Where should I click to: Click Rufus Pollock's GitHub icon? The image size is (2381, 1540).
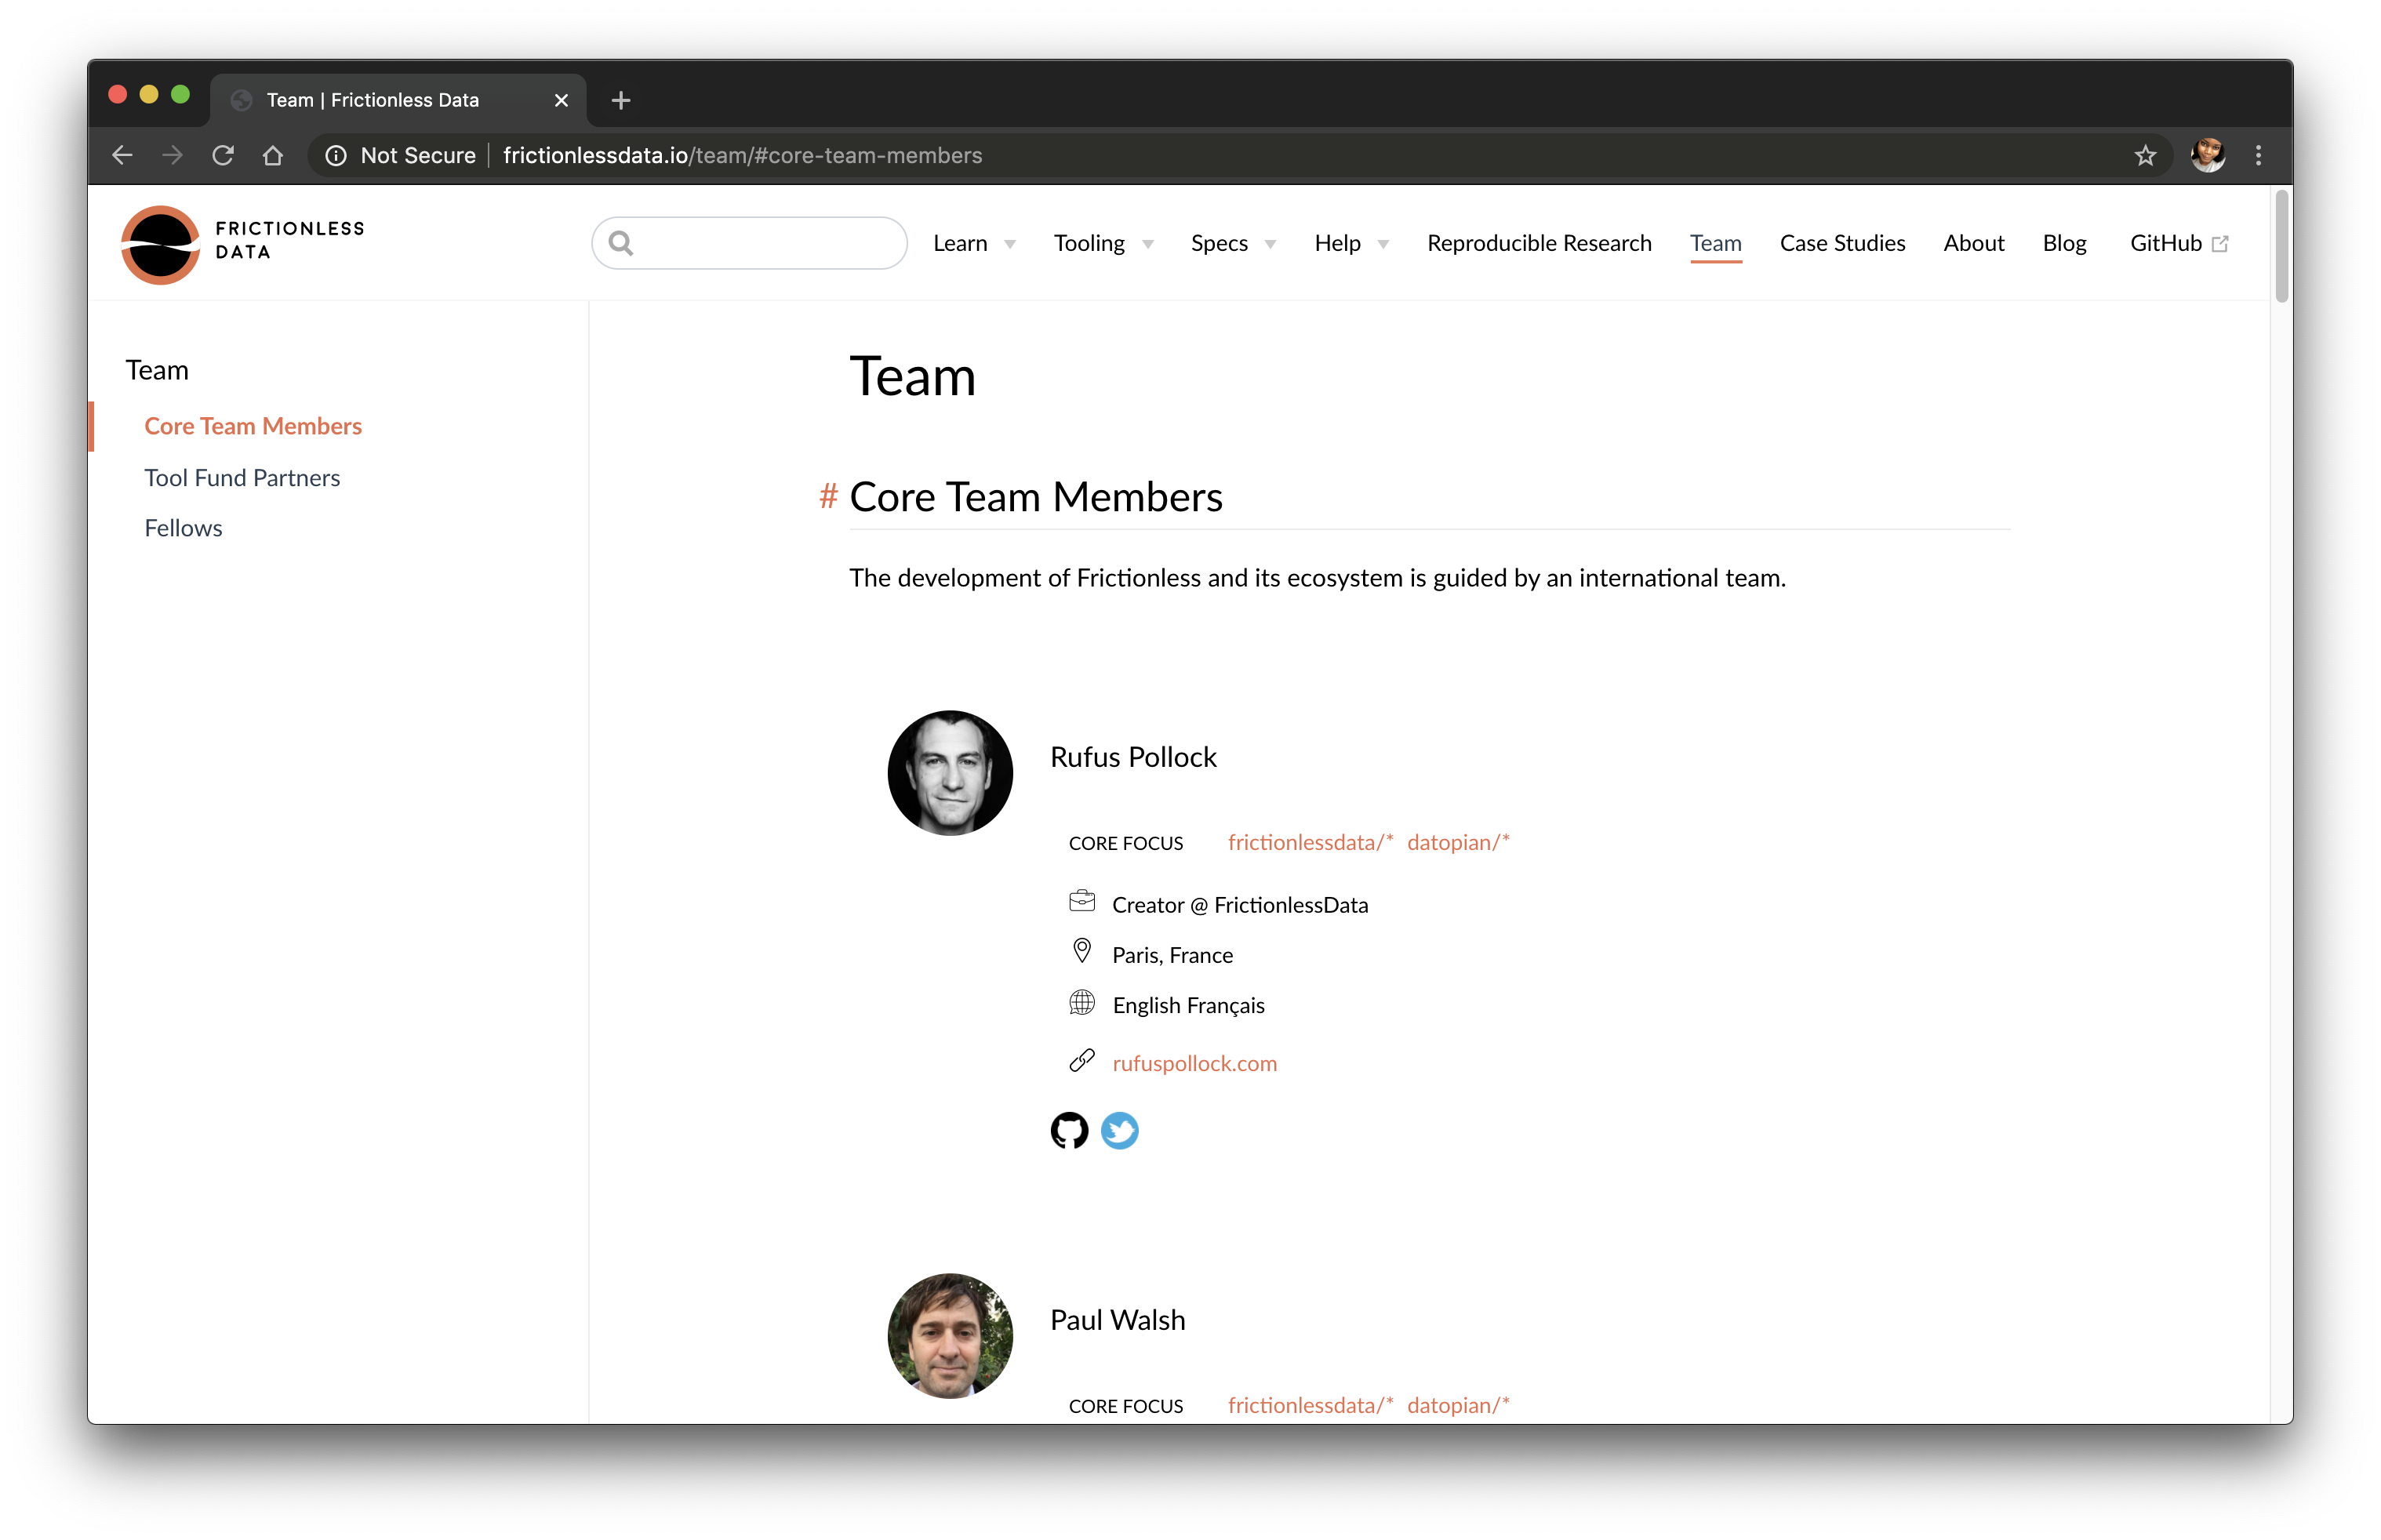1069,1131
